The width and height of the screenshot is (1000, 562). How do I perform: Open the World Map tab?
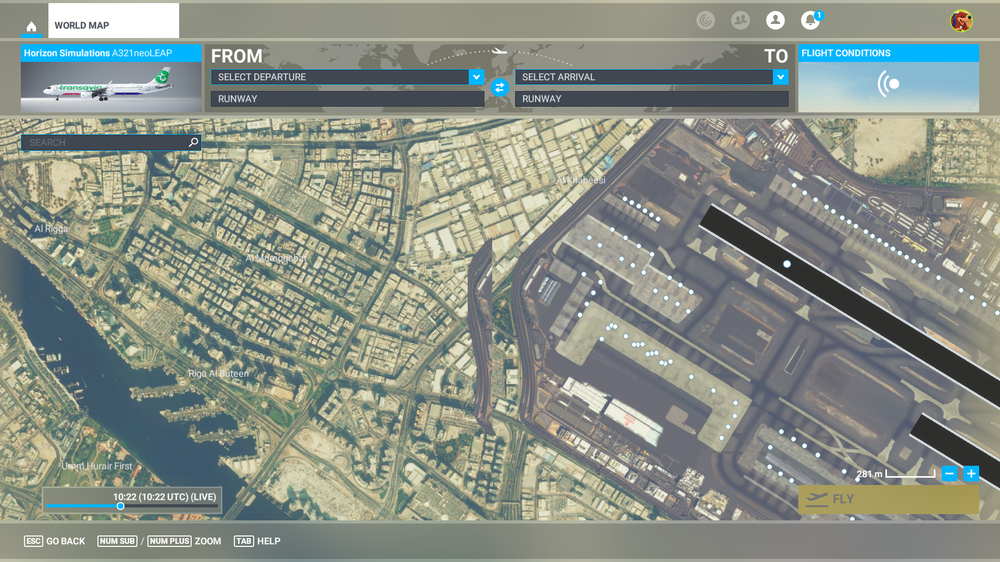pos(112,25)
